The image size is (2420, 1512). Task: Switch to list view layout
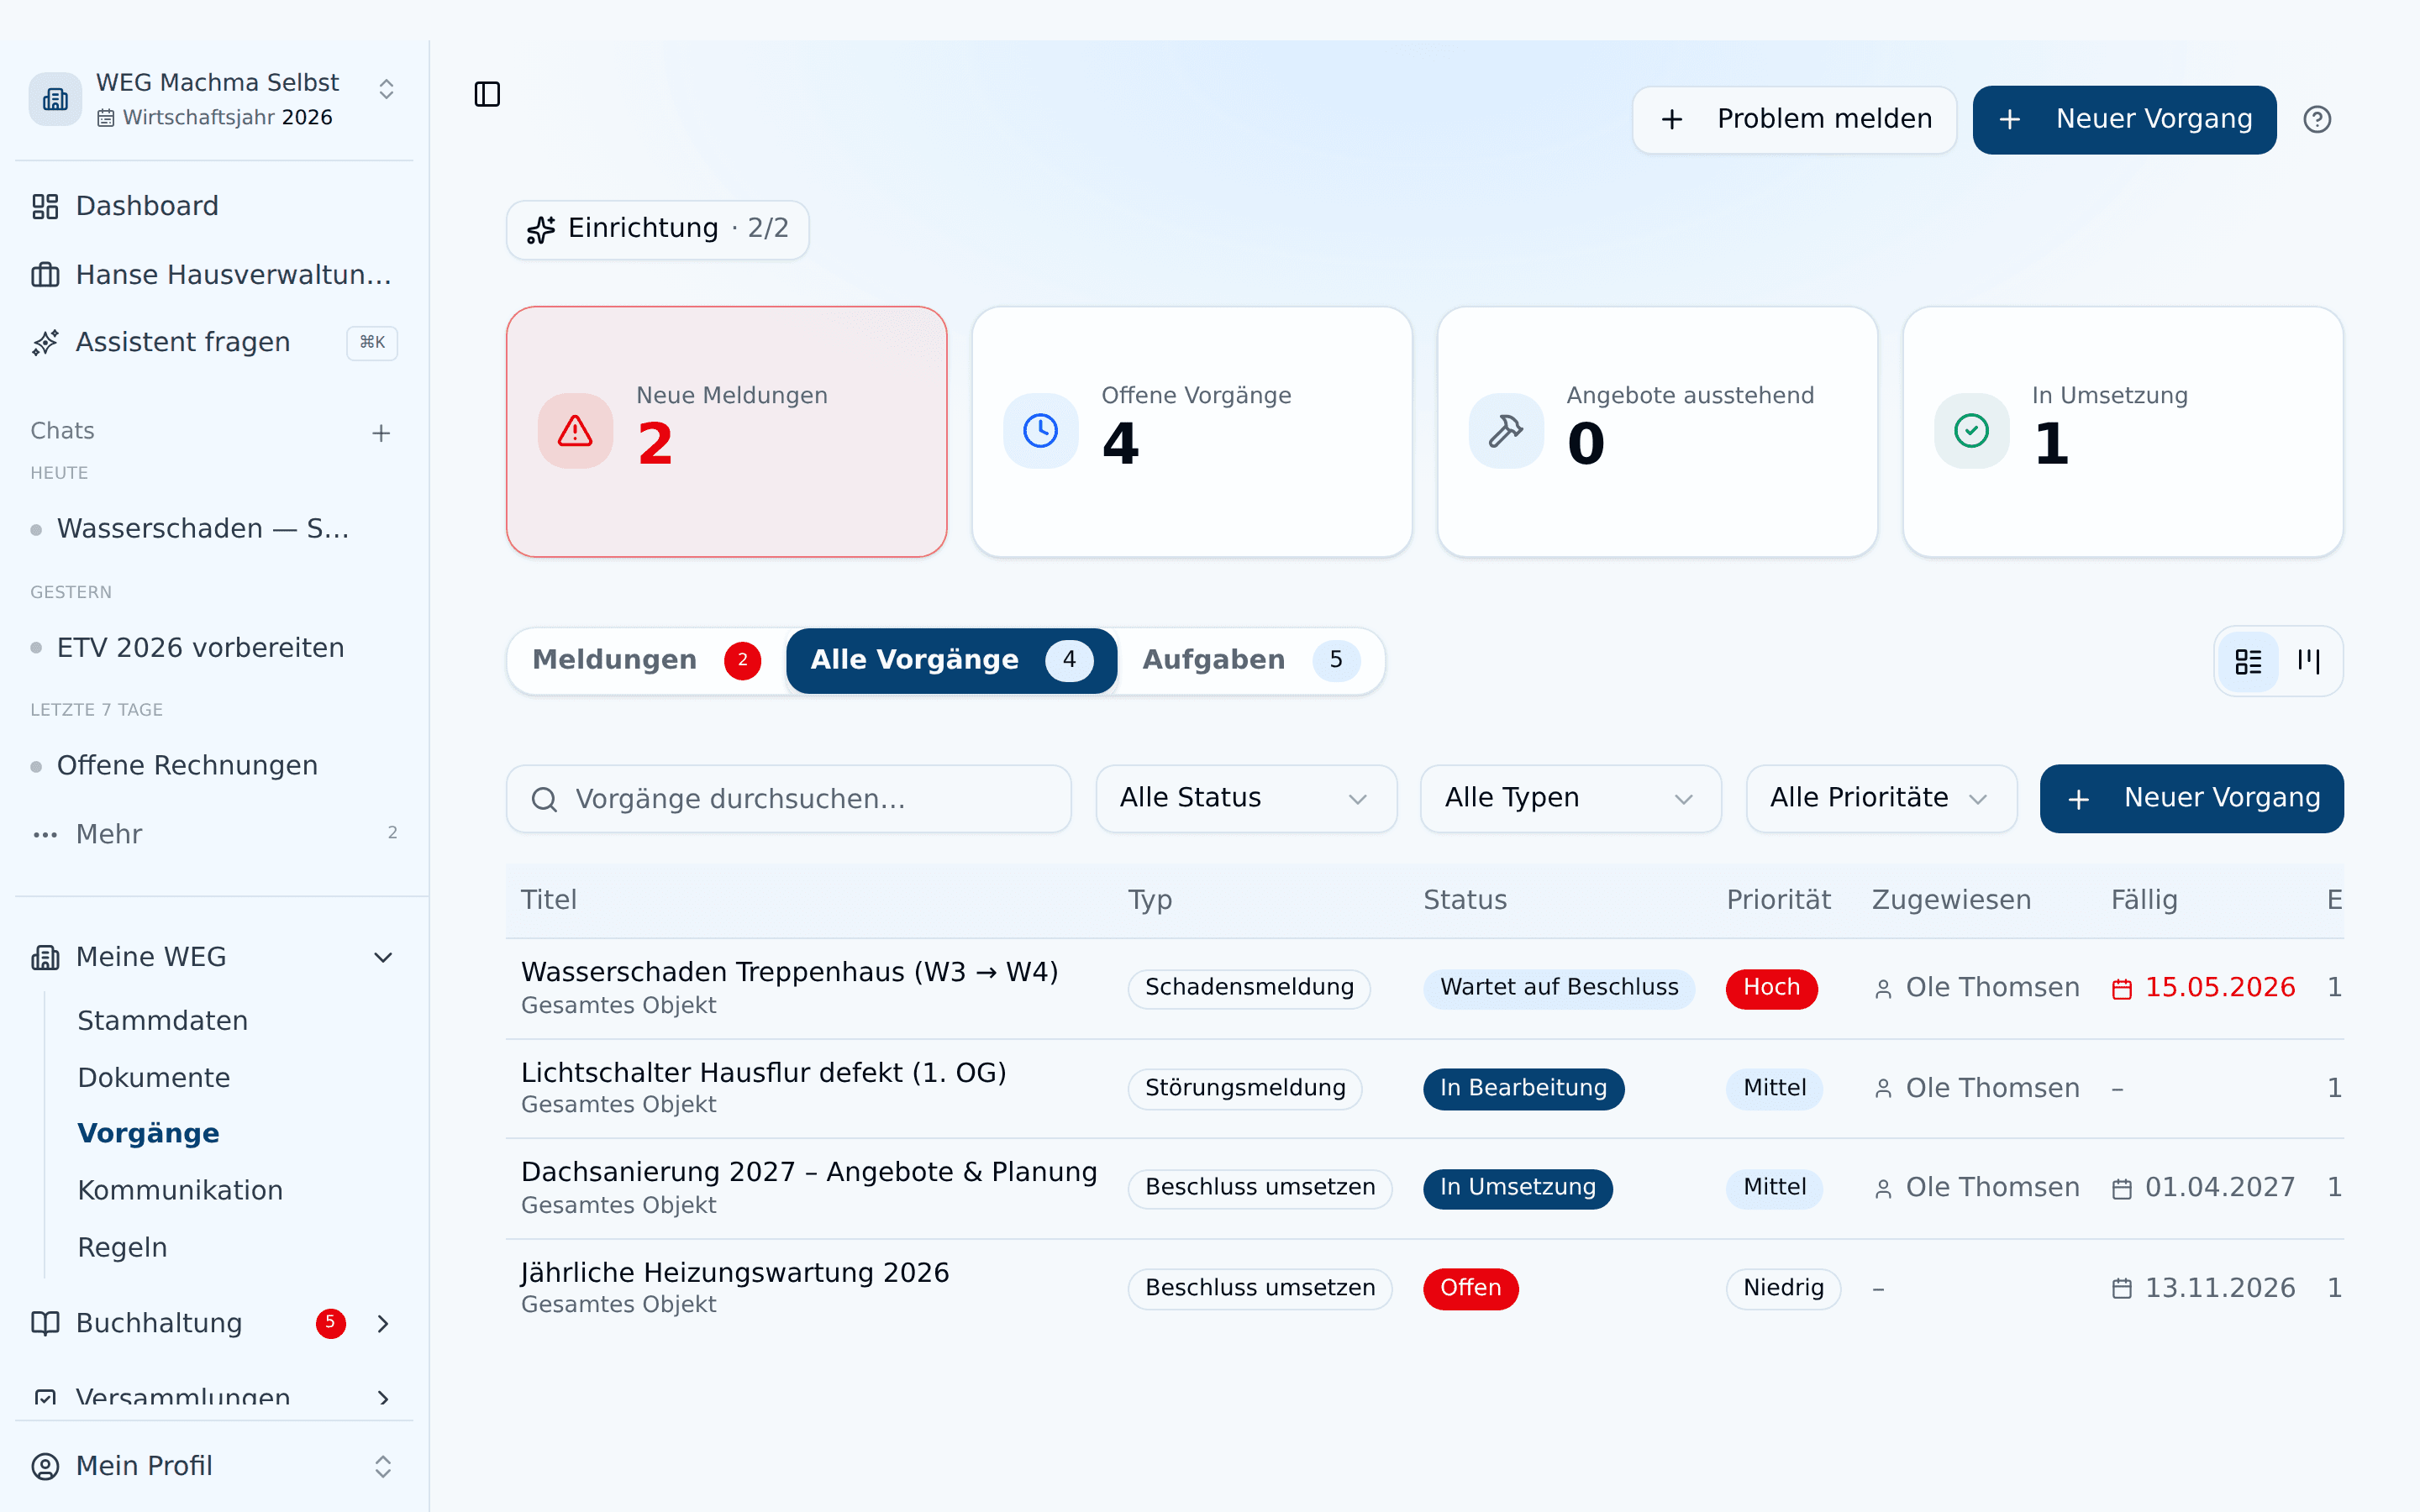click(x=2249, y=661)
